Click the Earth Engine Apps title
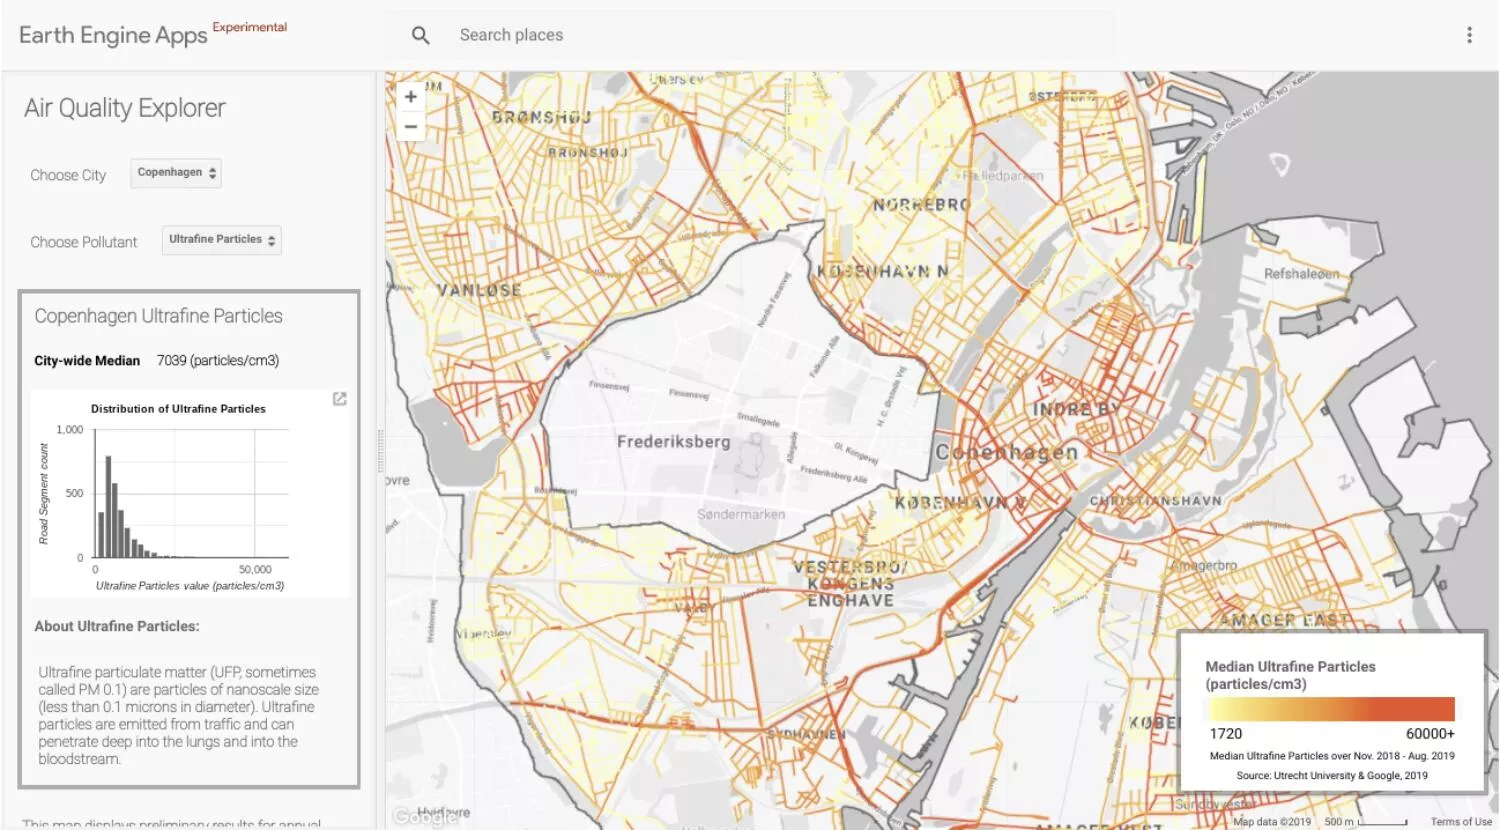This screenshot has width=1500, height=830. tap(113, 35)
